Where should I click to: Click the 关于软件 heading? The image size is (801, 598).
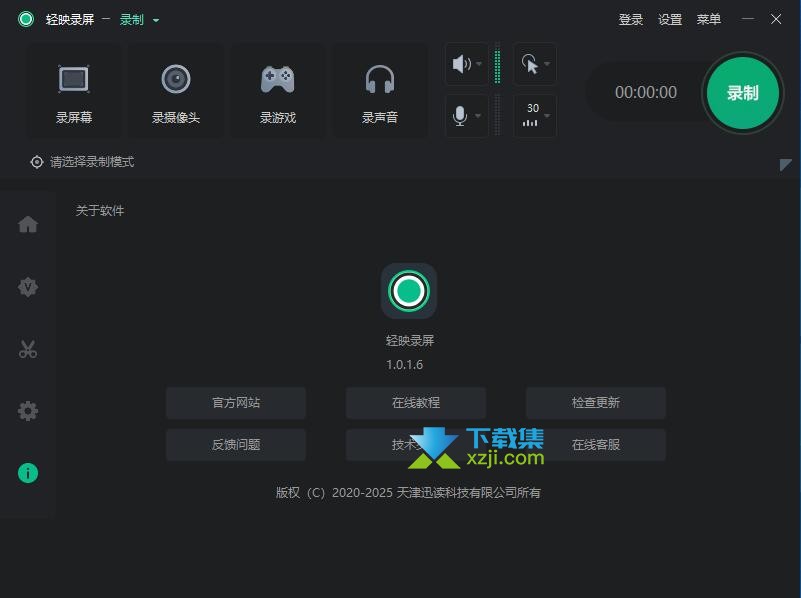click(x=100, y=210)
